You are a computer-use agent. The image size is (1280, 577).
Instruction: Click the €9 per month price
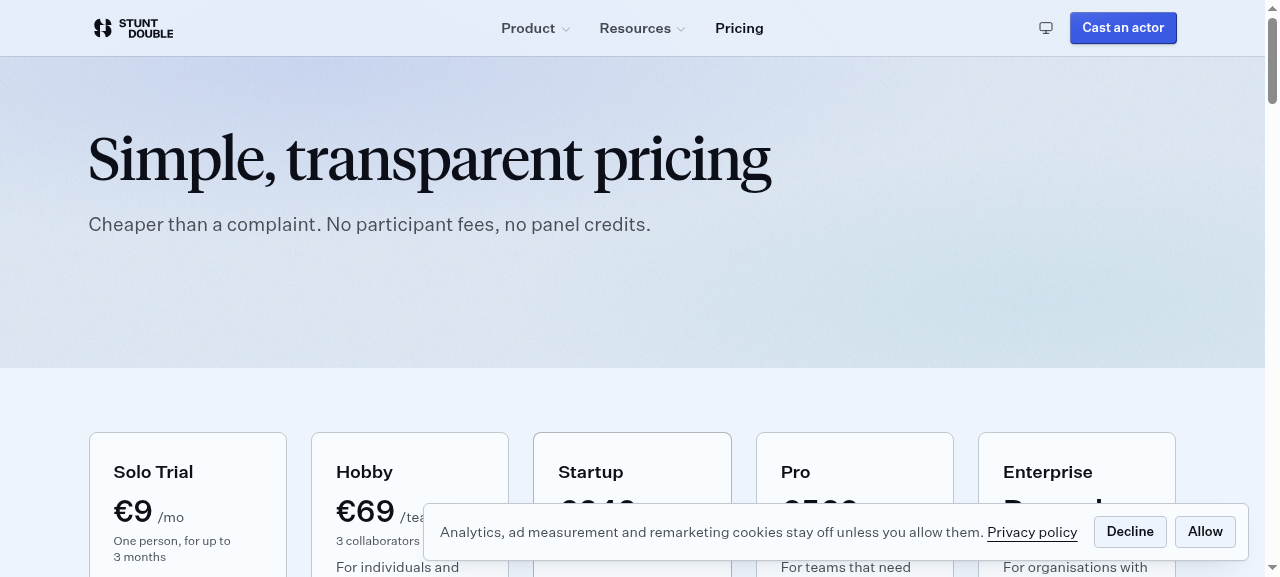point(149,512)
